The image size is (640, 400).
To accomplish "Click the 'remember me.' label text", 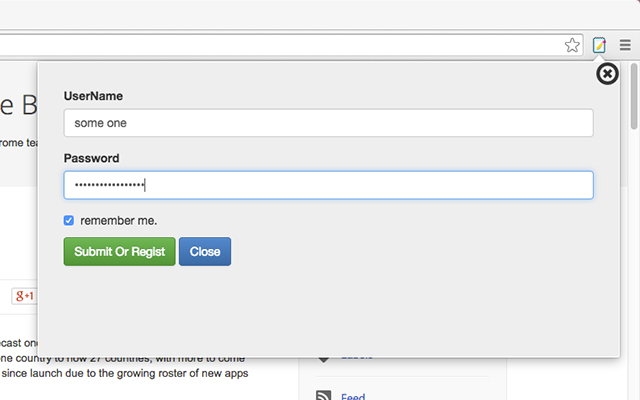I will [119, 221].
